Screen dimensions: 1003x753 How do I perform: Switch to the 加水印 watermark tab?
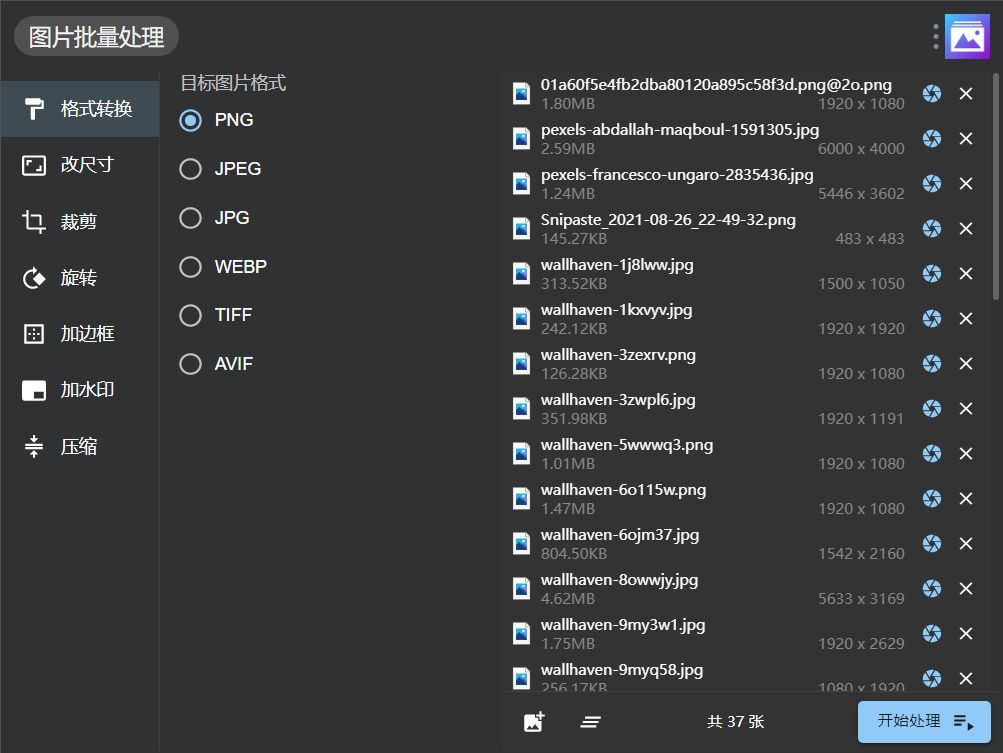click(79, 390)
